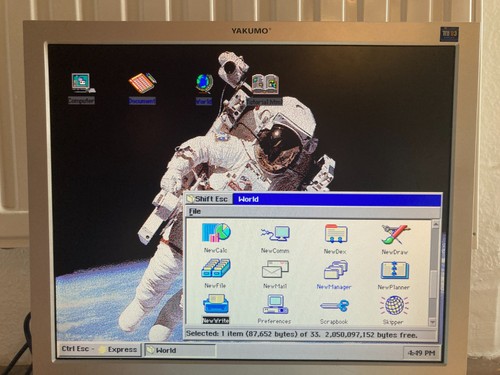Launch the NewMail envelope icon

pyautogui.click(x=275, y=270)
